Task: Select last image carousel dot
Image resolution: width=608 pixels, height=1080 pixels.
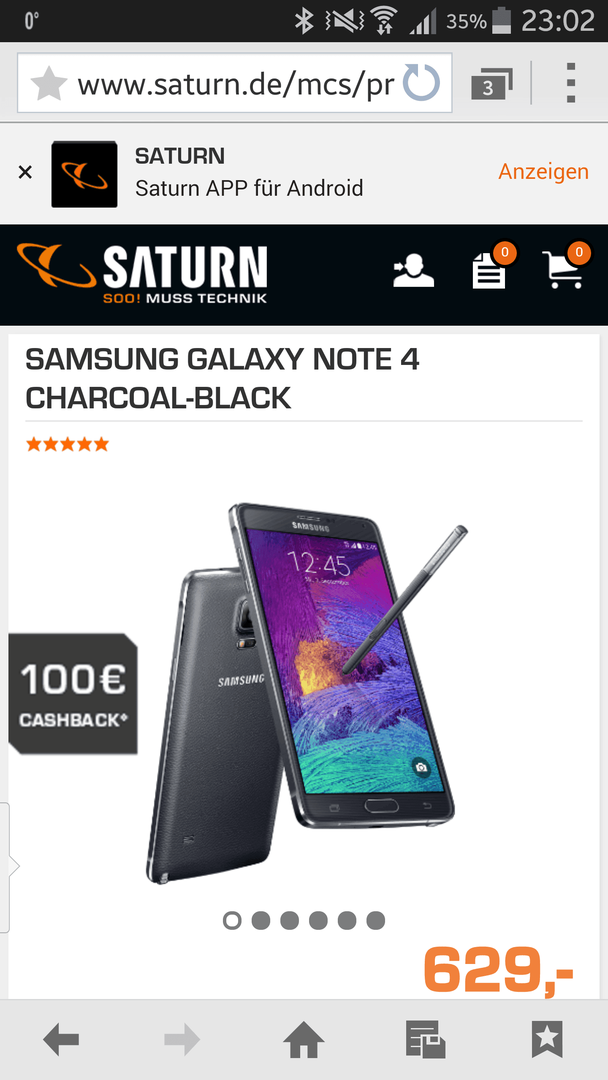Action: point(375,920)
